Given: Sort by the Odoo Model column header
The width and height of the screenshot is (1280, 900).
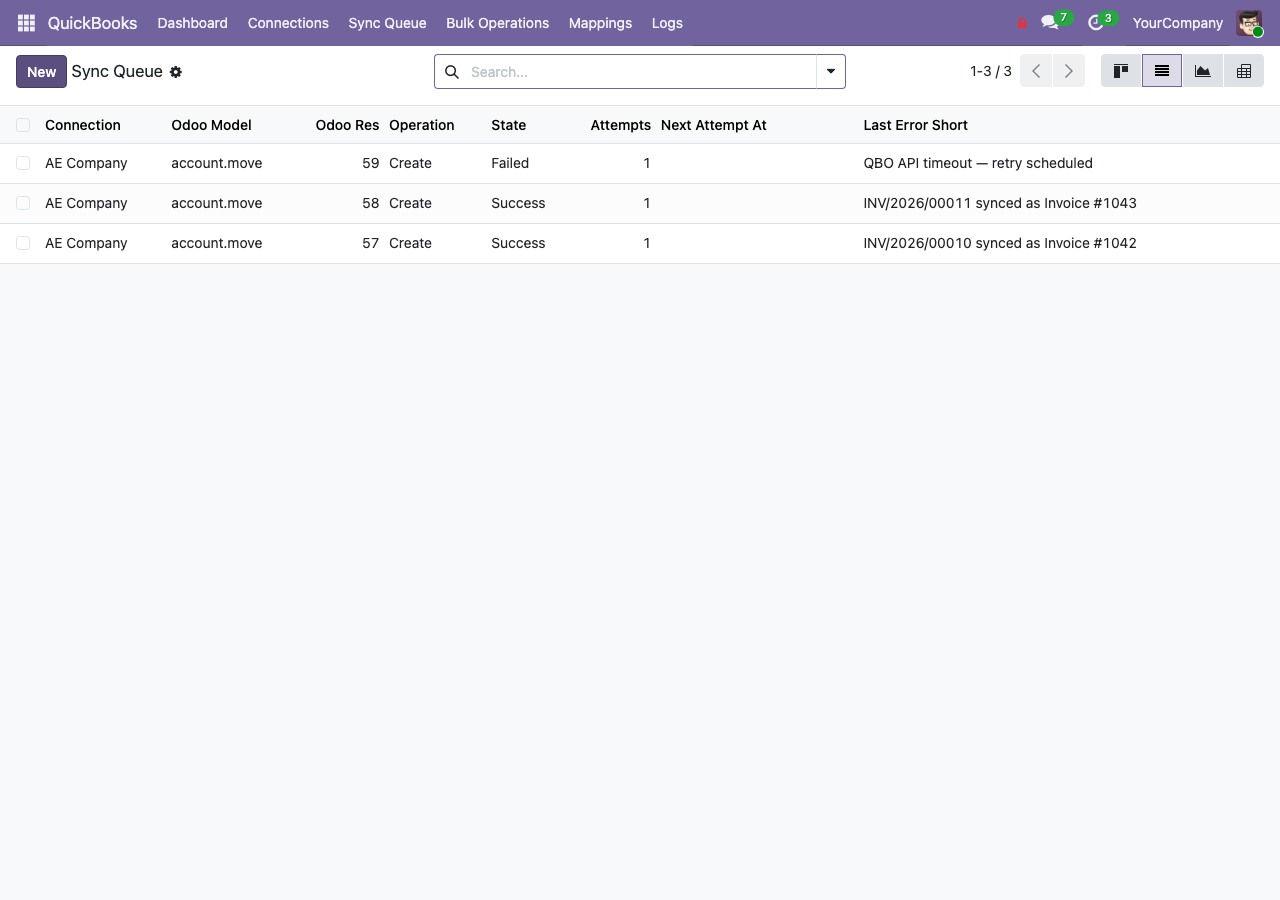Looking at the screenshot, I should [x=211, y=125].
